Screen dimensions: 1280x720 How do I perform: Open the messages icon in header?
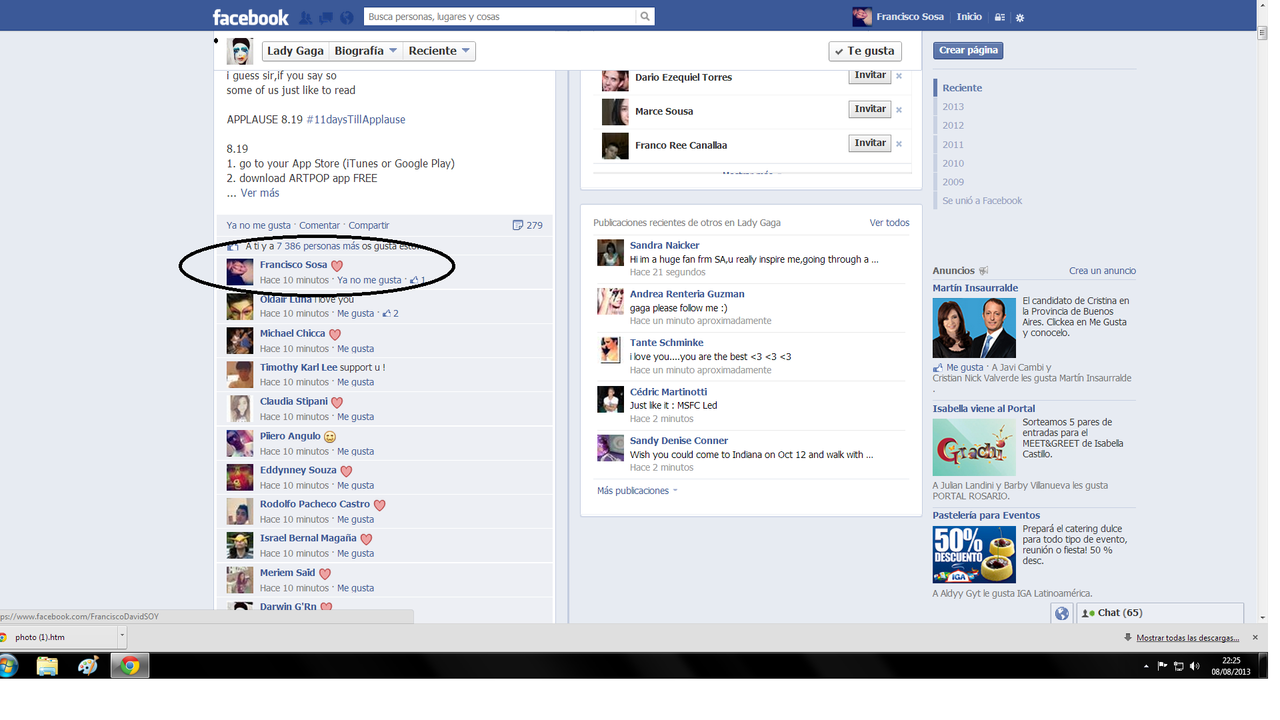[x=326, y=17]
